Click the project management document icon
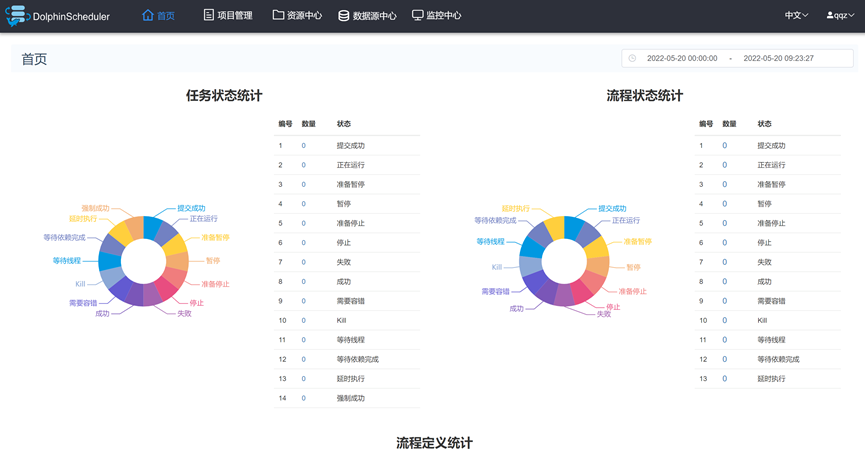Viewport: 865px width, 464px height. (209, 15)
